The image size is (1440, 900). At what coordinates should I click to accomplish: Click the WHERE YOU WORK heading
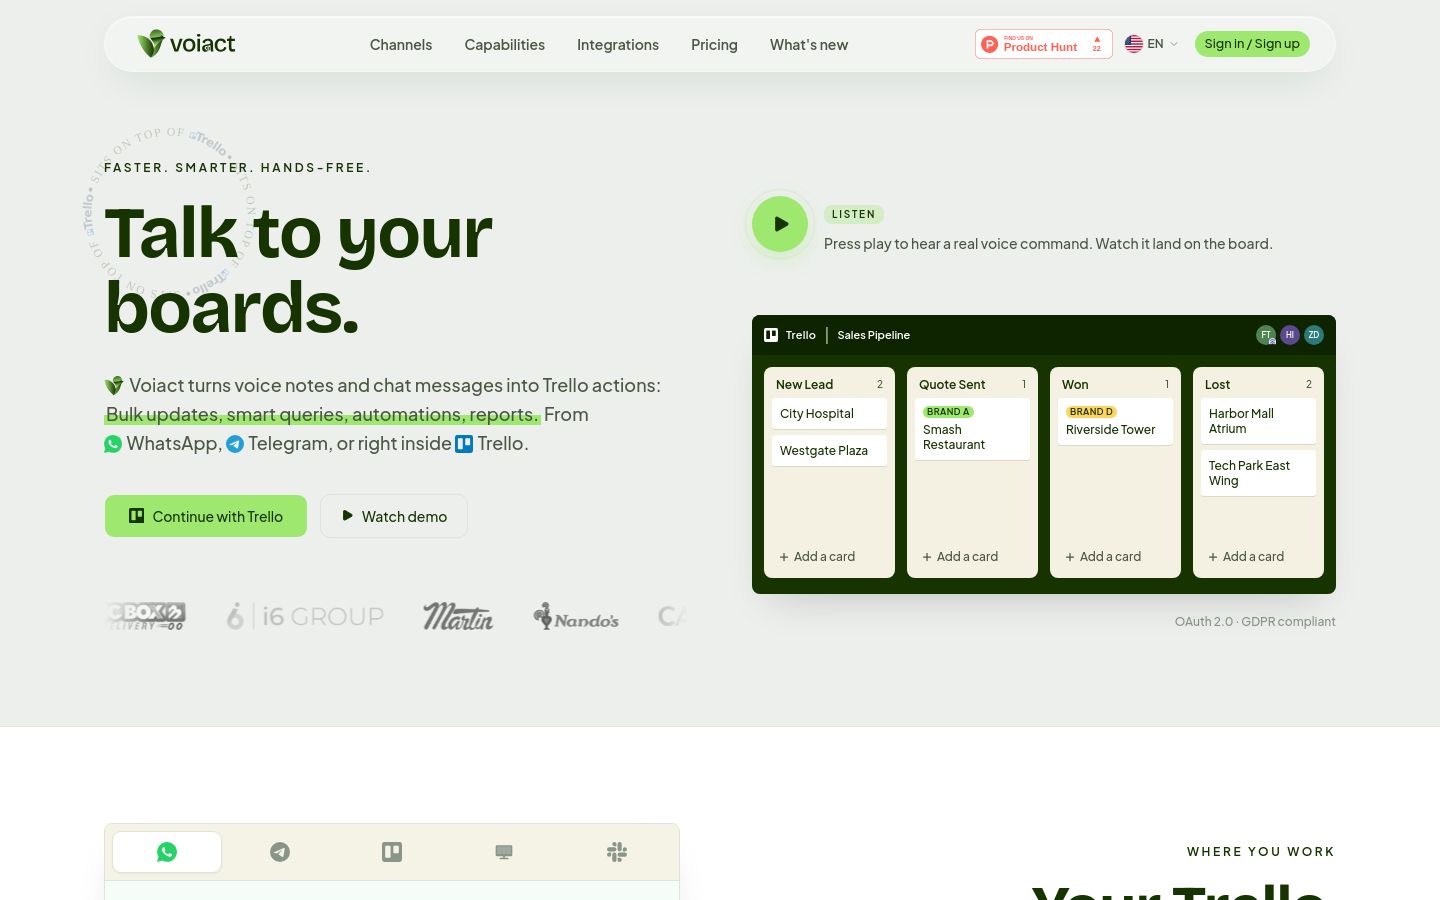pyautogui.click(x=1261, y=852)
